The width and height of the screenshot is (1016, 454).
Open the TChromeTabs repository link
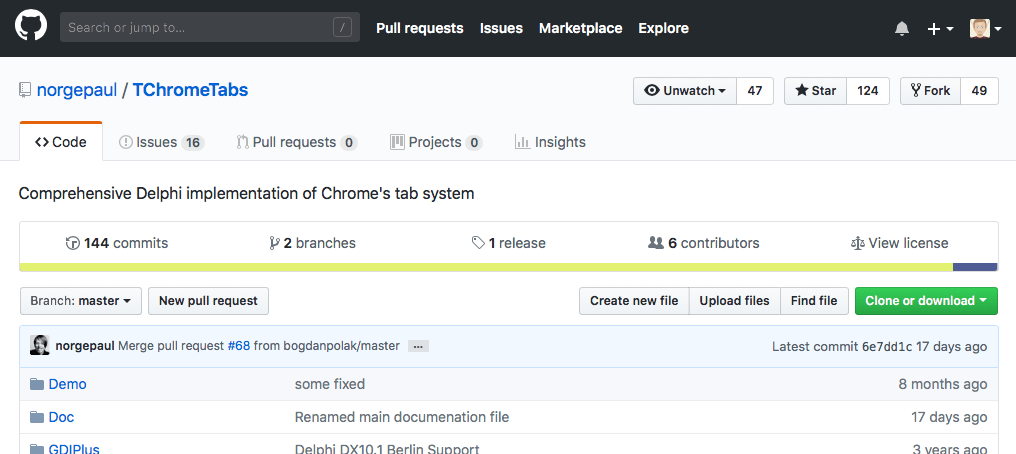(190, 90)
